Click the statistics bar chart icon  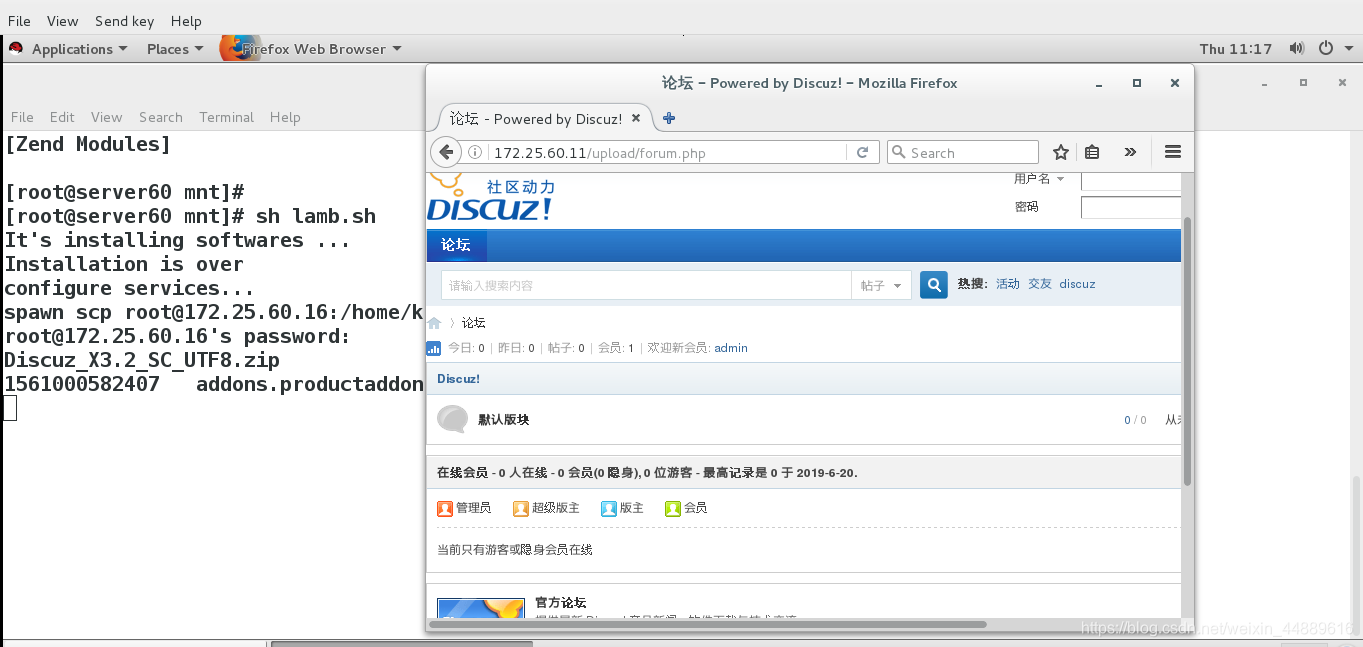(434, 348)
